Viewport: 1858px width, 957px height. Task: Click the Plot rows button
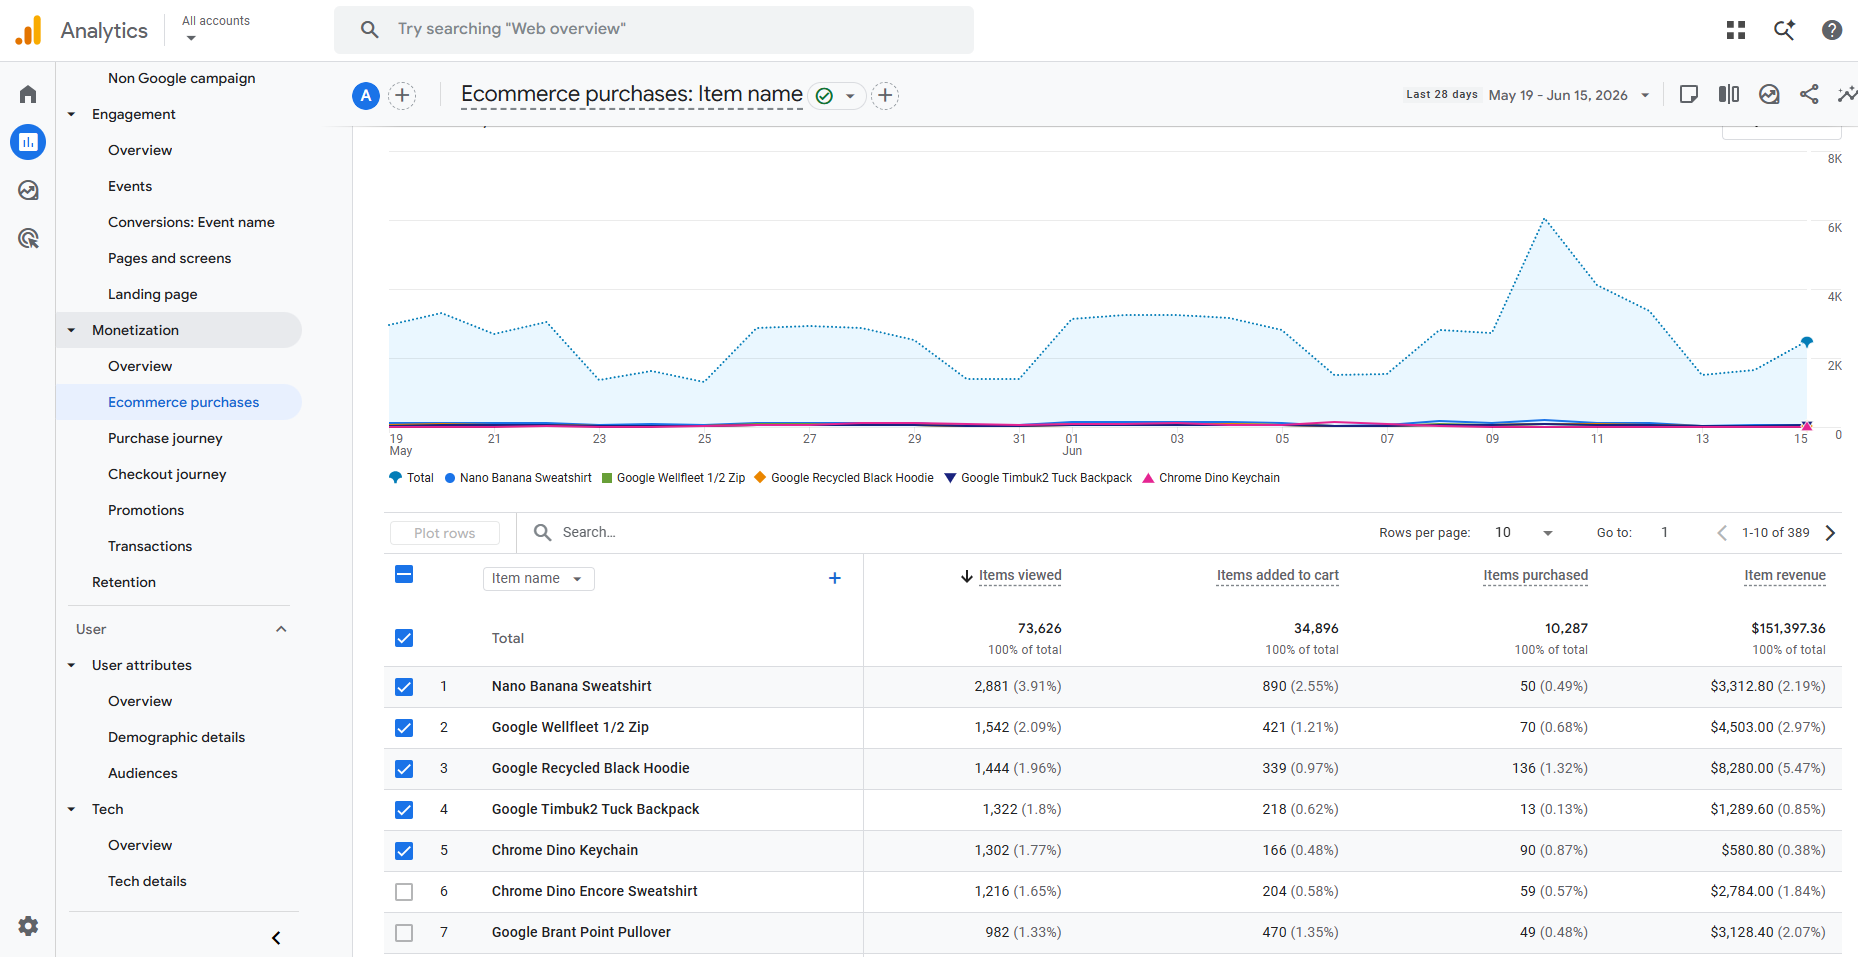(x=445, y=533)
